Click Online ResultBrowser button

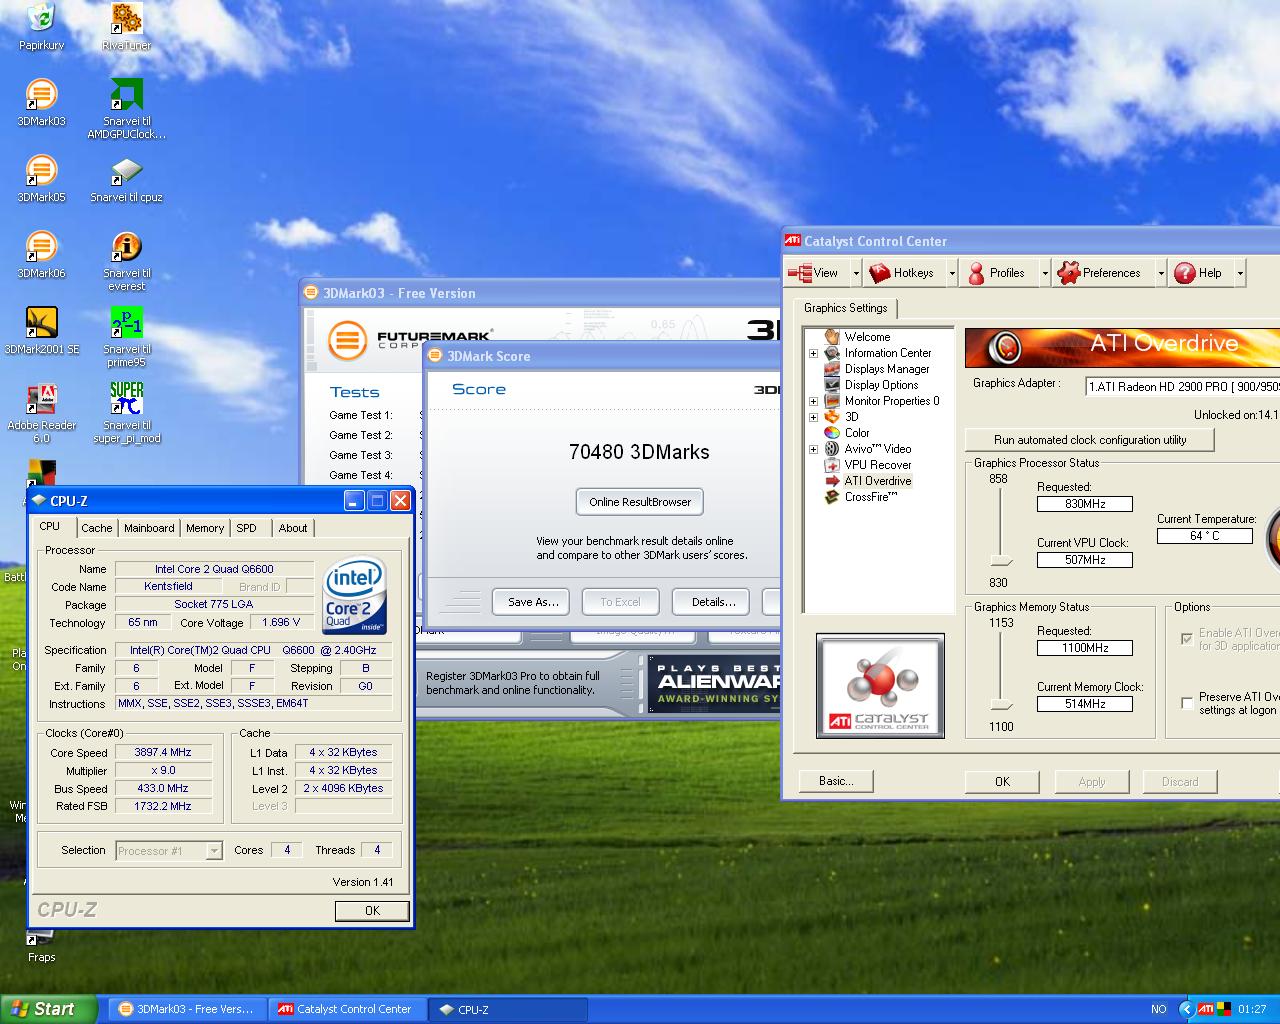click(x=640, y=502)
